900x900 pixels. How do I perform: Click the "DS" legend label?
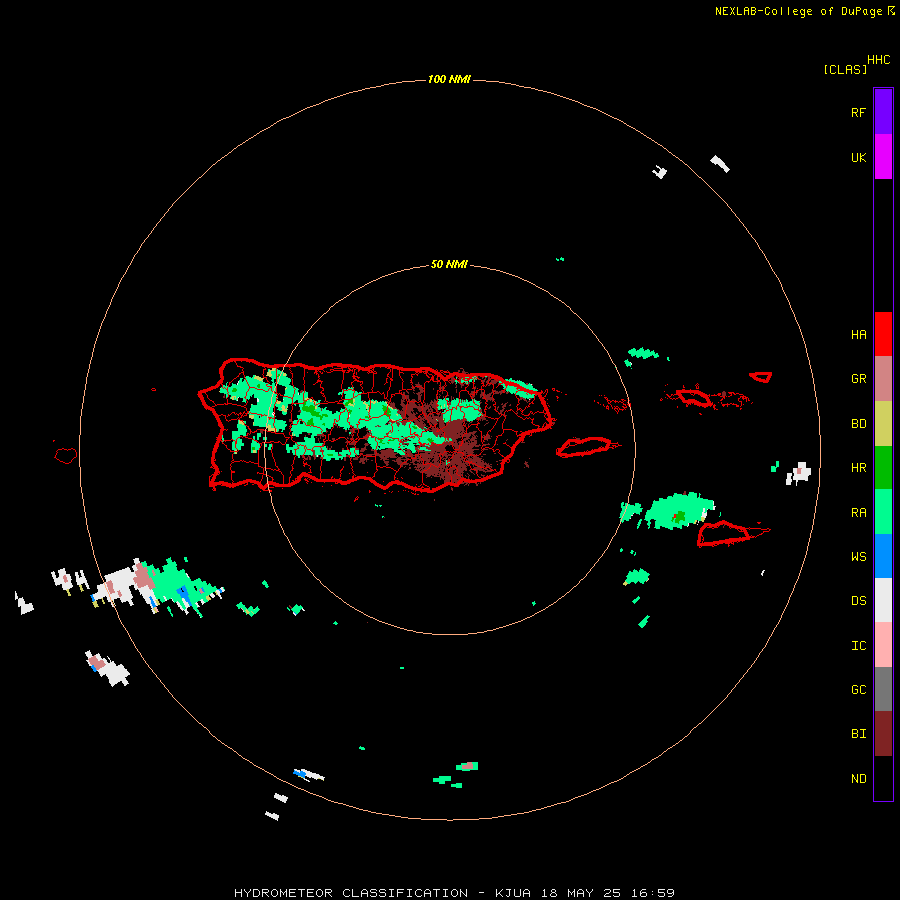[858, 601]
